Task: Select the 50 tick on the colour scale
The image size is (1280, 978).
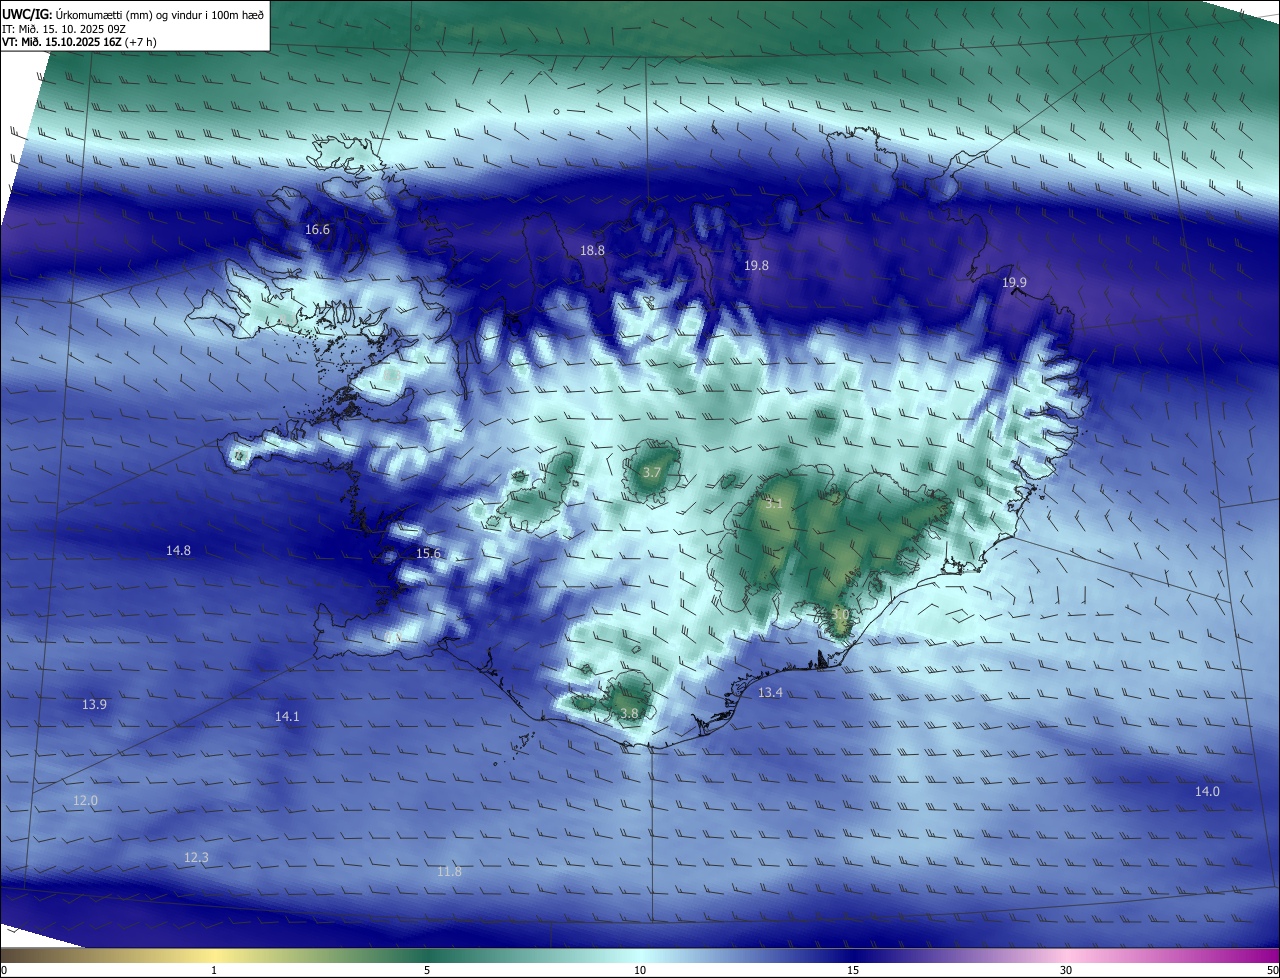Action: click(x=1272, y=970)
